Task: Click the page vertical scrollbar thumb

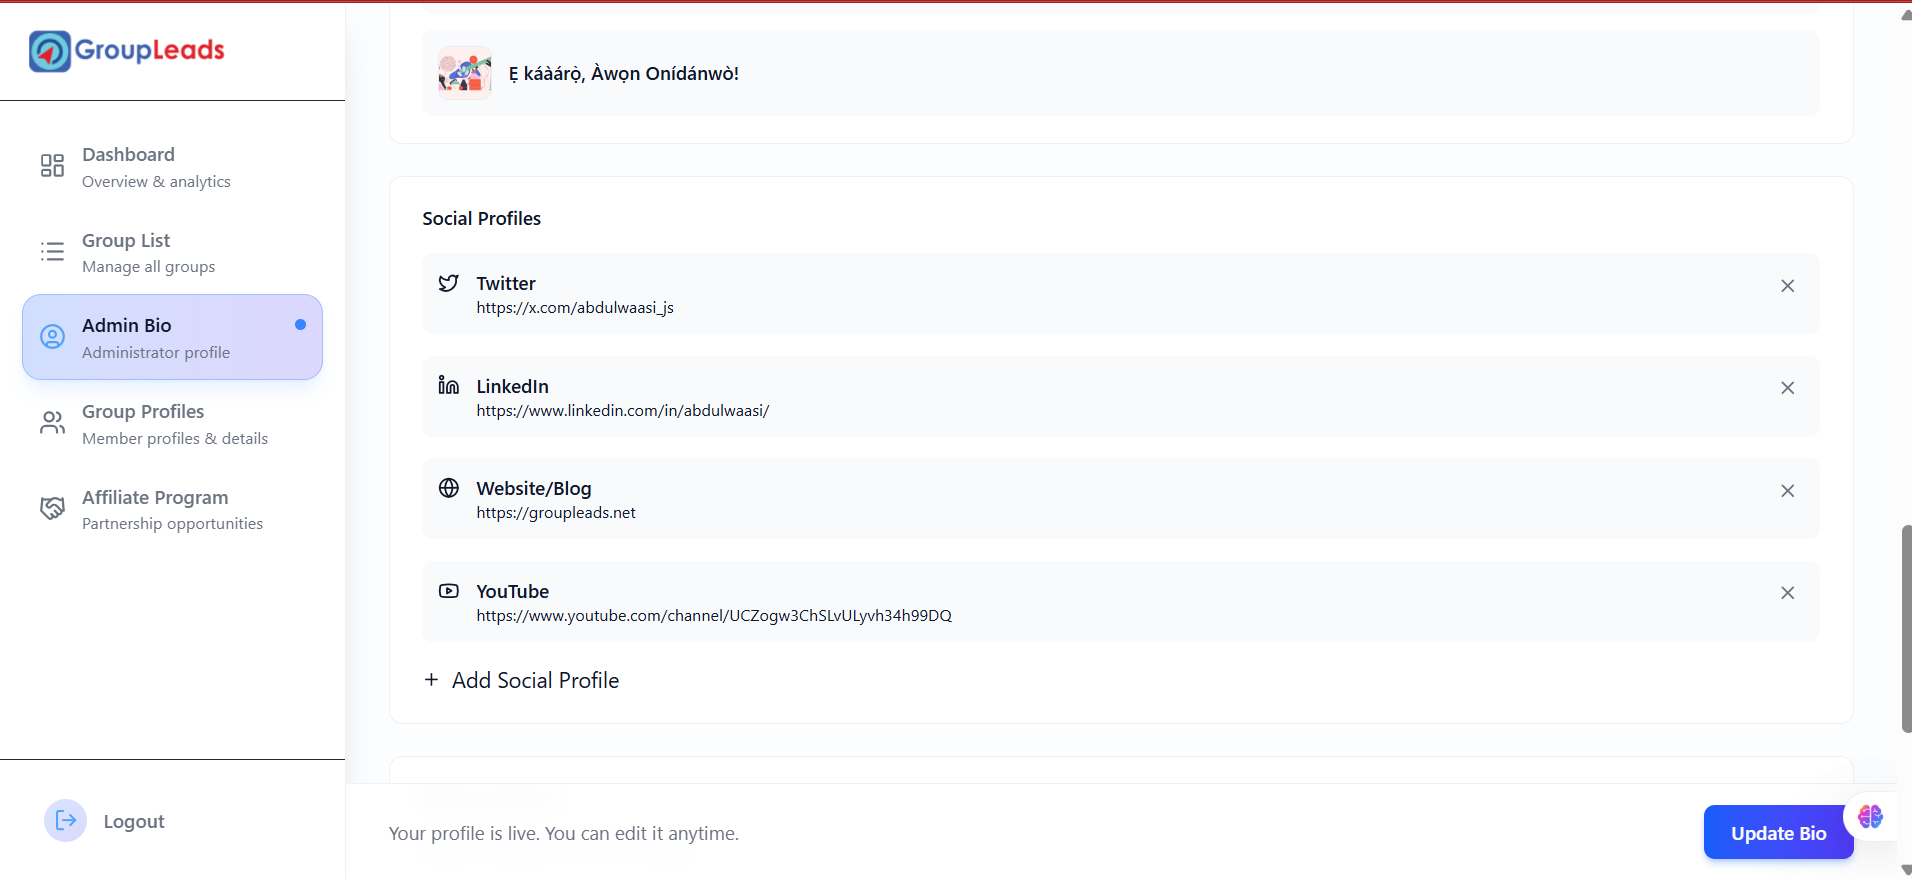Action: pyautogui.click(x=1906, y=628)
